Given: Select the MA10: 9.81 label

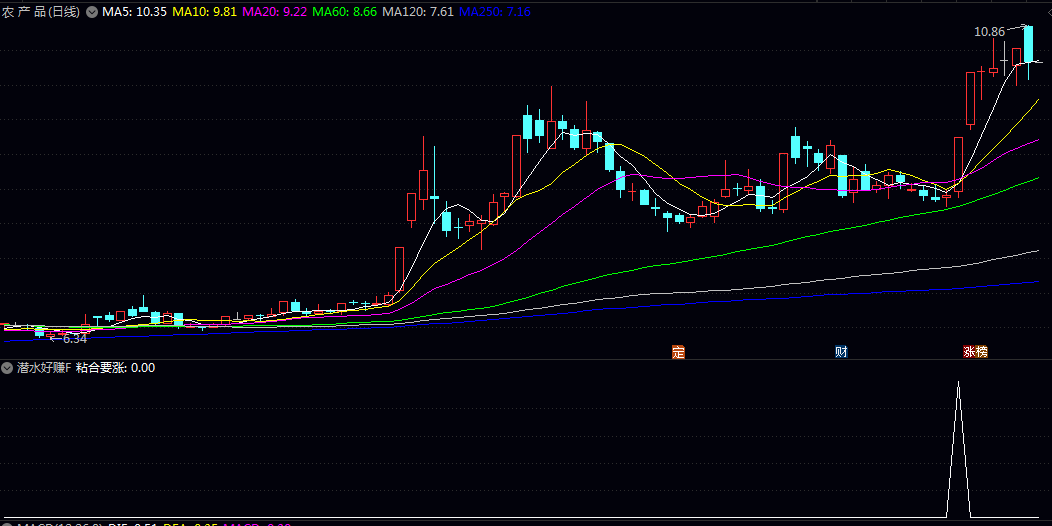Looking at the screenshot, I should pos(205,12).
